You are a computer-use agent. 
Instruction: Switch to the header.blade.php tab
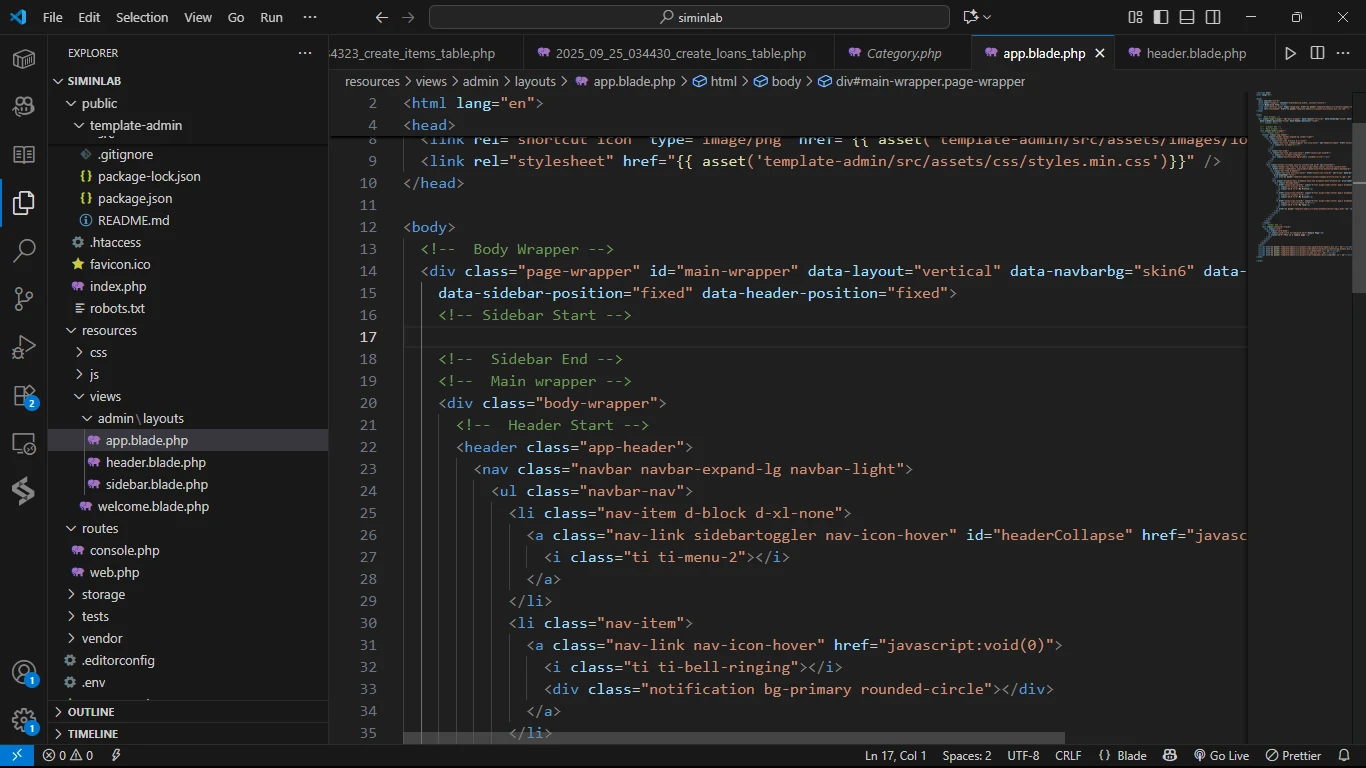1196,53
